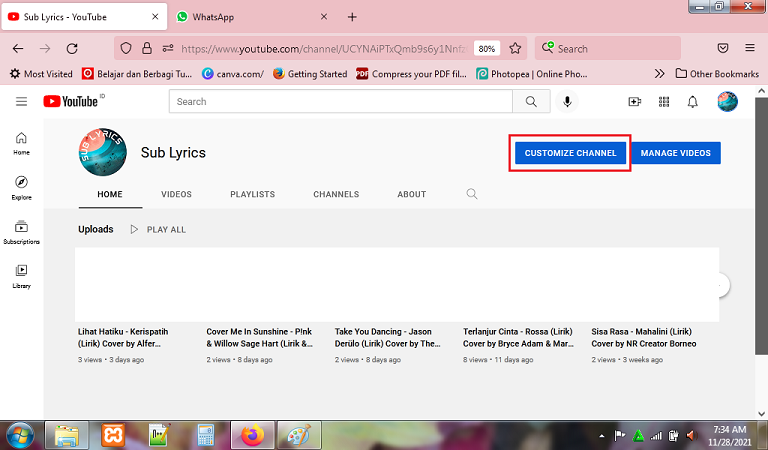Select the CHANNELS channel tab
Viewport: 768px width, 450px height.
[336, 194]
